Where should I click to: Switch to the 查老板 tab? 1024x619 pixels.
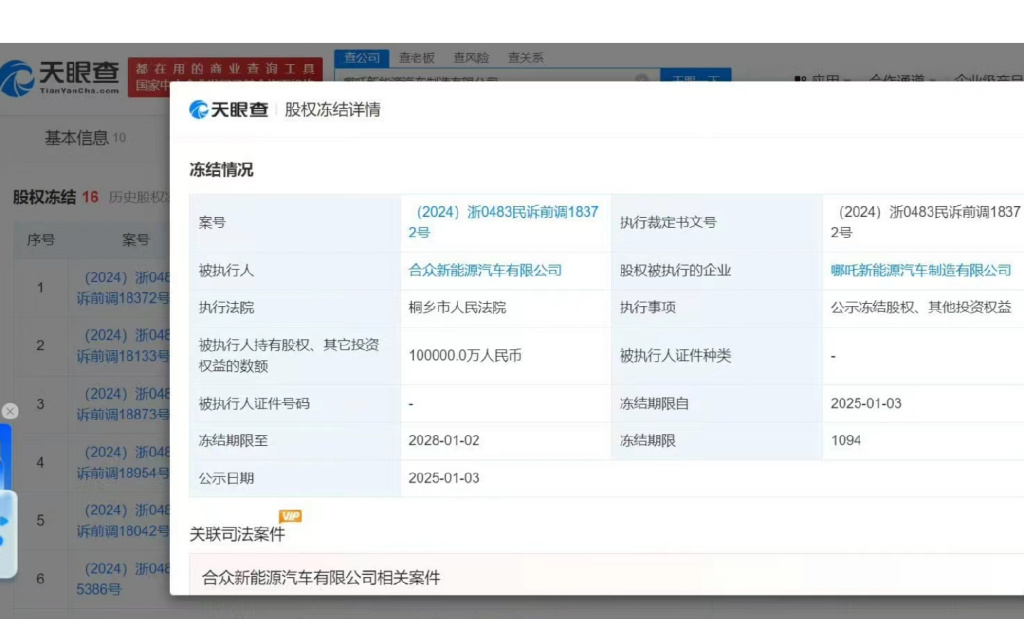click(x=416, y=58)
